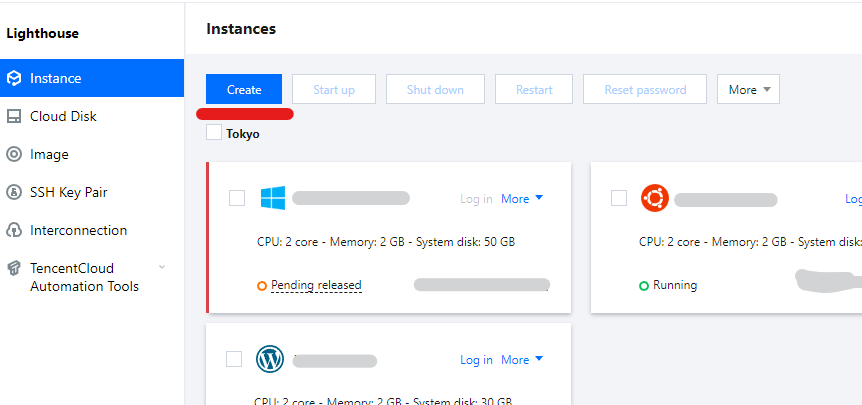This screenshot has width=862, height=405.
Task: Click the WordPress instance name placeholder
Action: 335,361
